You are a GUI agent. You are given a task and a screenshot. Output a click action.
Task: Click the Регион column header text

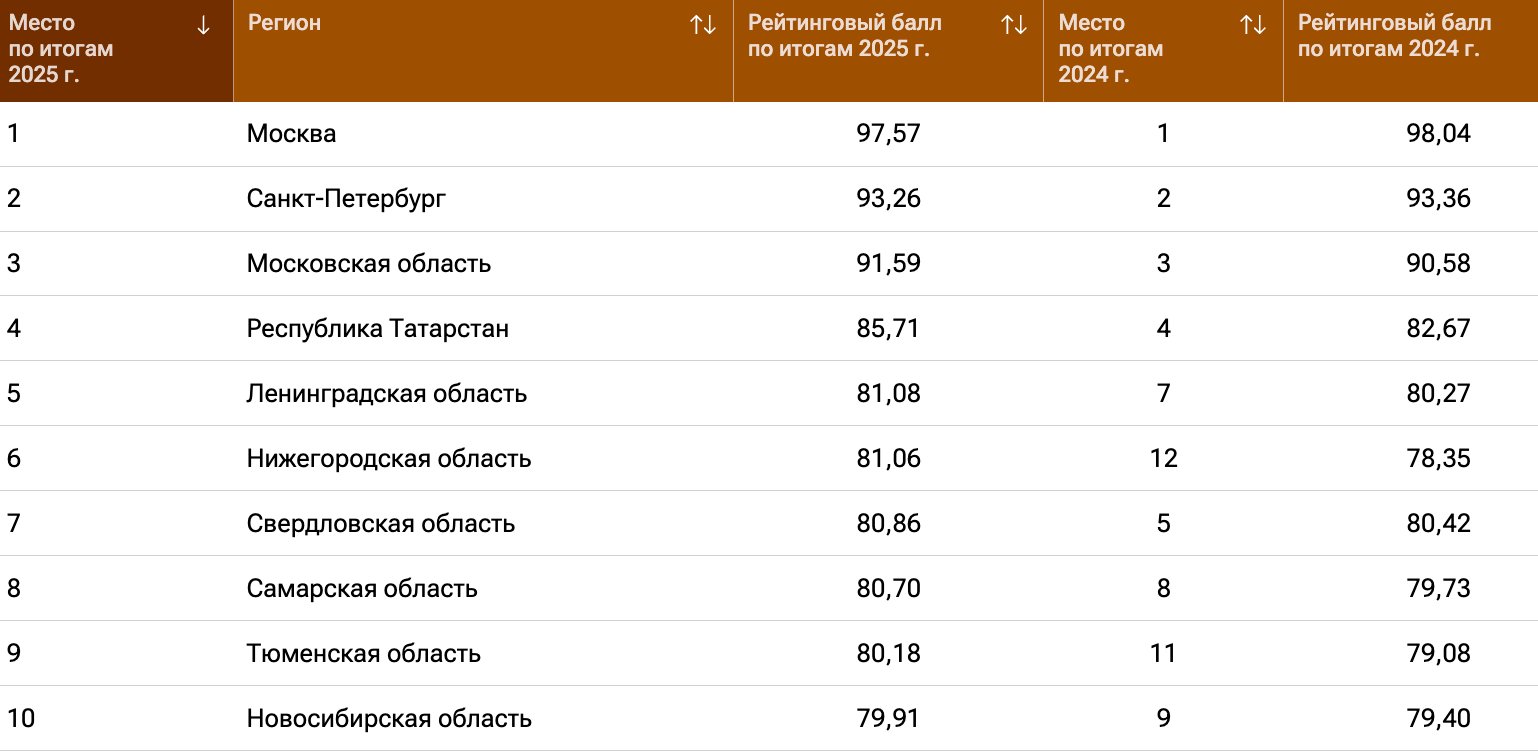284,23
